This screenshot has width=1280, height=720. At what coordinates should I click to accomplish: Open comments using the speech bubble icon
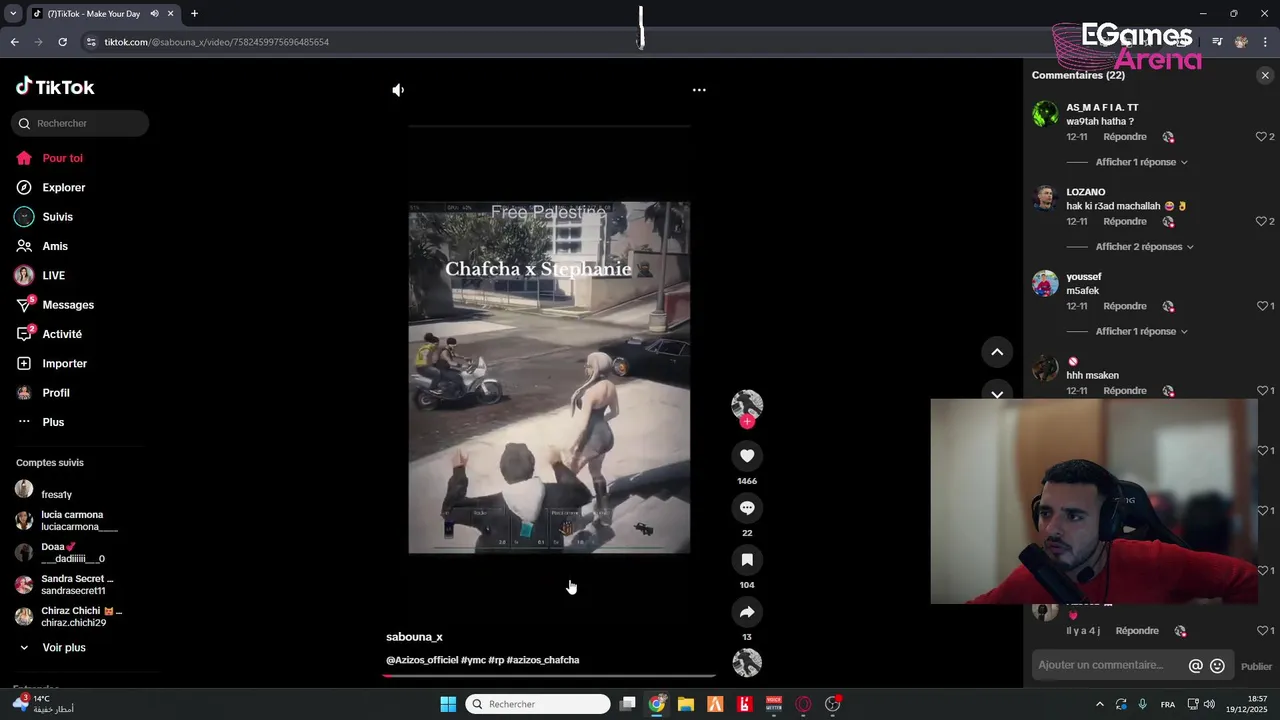pos(747,508)
